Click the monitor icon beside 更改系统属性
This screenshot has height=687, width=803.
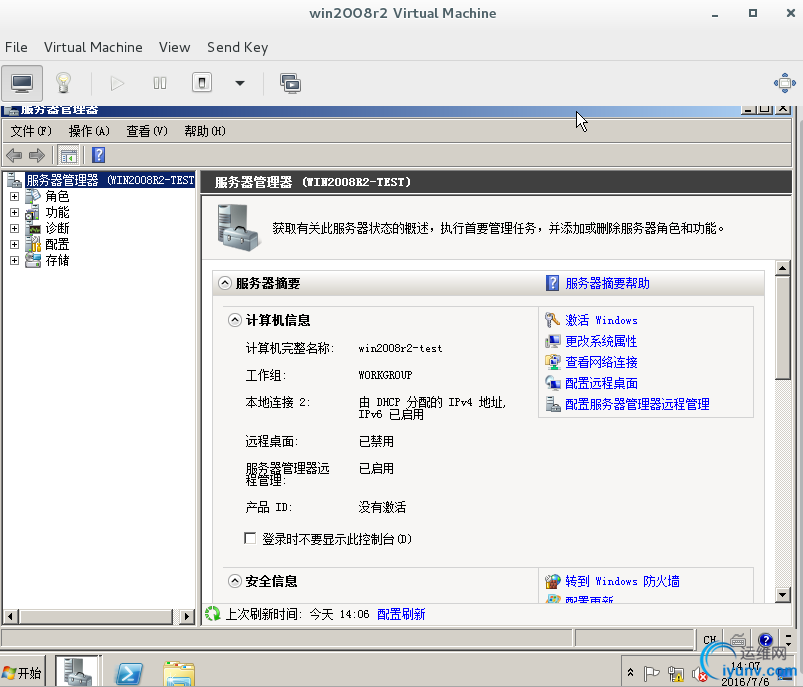tap(553, 341)
